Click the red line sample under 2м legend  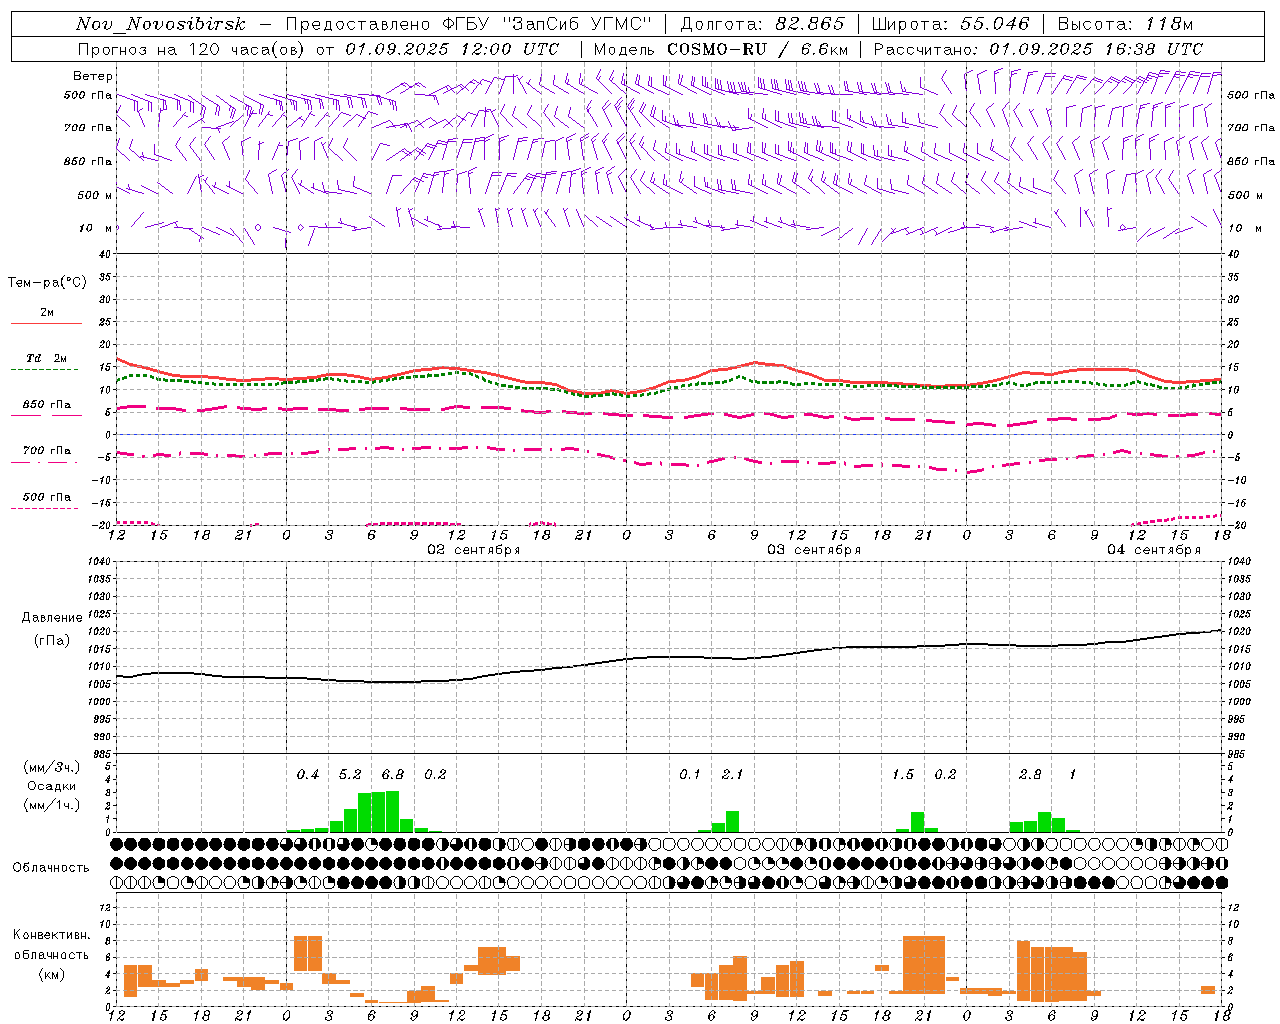pos(46,323)
